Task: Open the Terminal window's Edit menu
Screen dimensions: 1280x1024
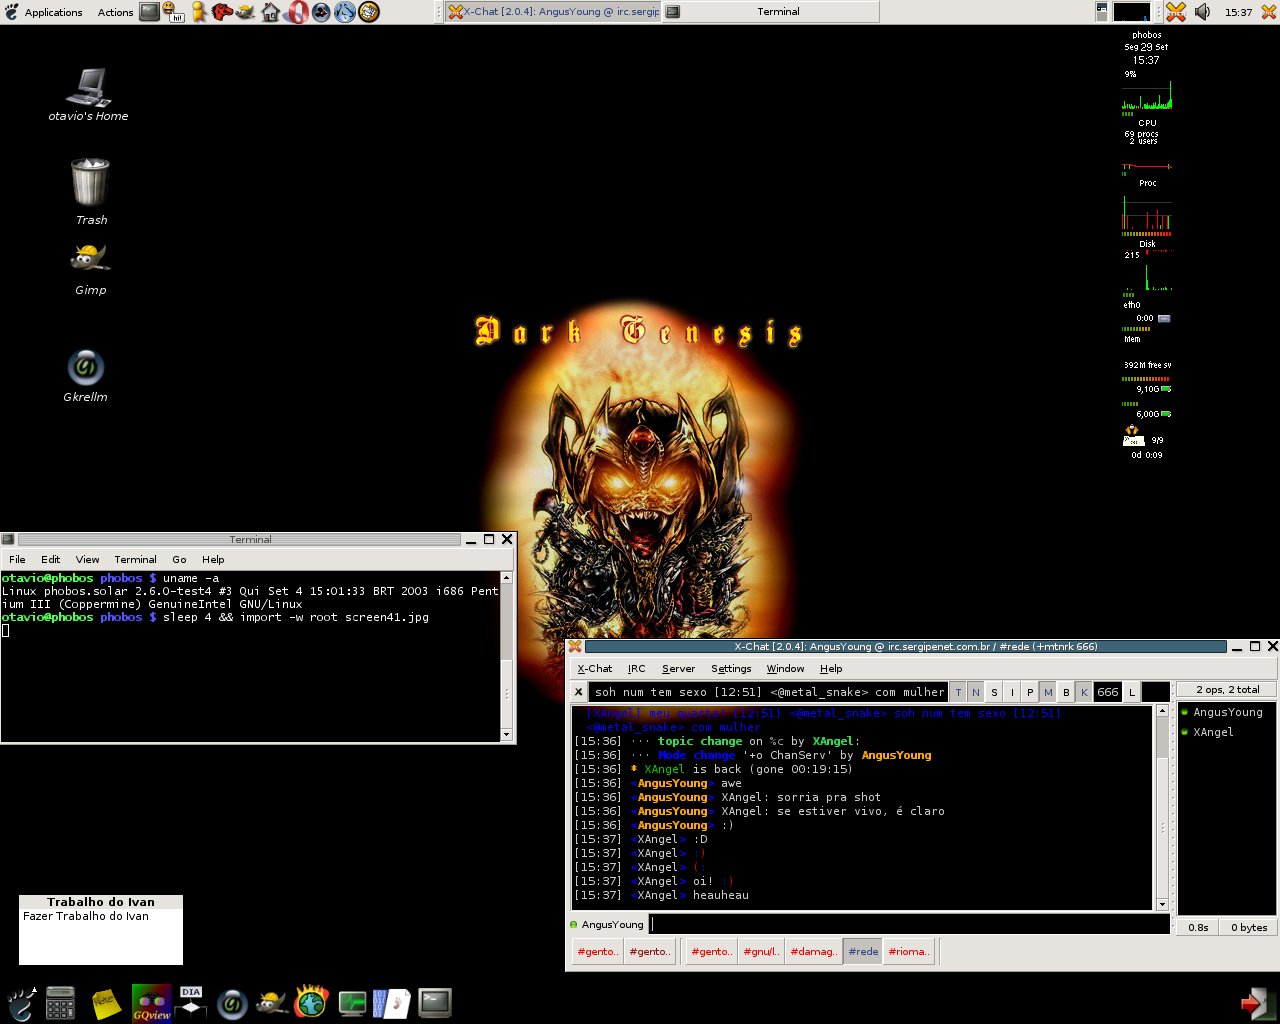Action: [x=50, y=559]
